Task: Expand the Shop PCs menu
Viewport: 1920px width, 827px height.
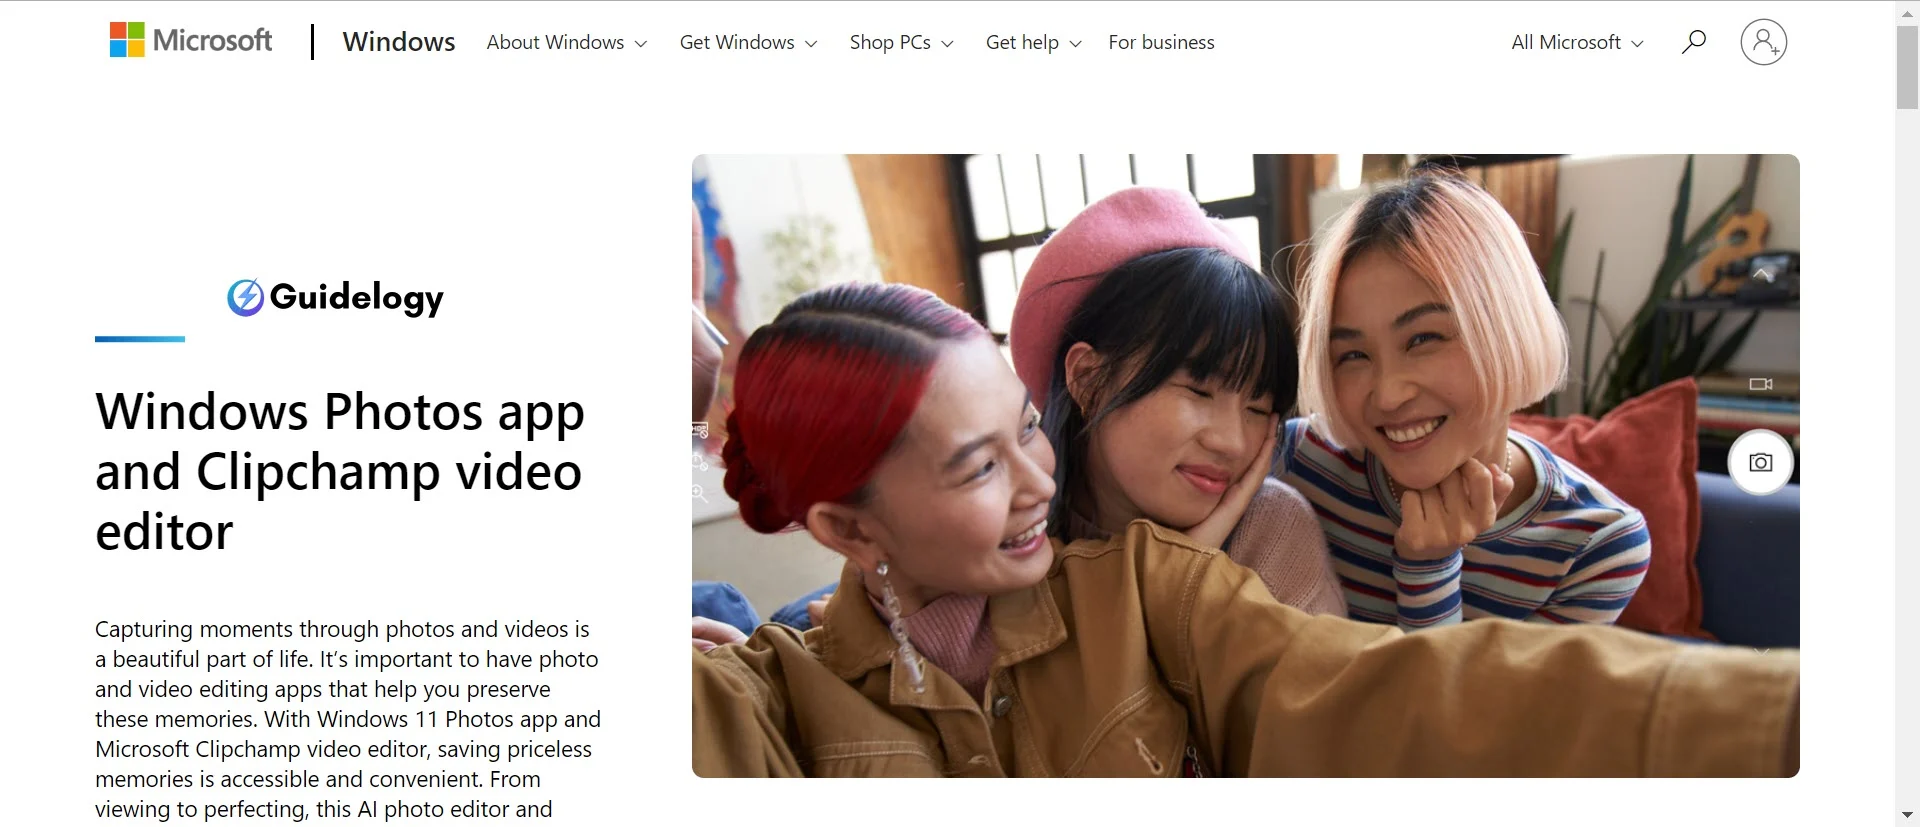Action: pyautogui.click(x=902, y=42)
